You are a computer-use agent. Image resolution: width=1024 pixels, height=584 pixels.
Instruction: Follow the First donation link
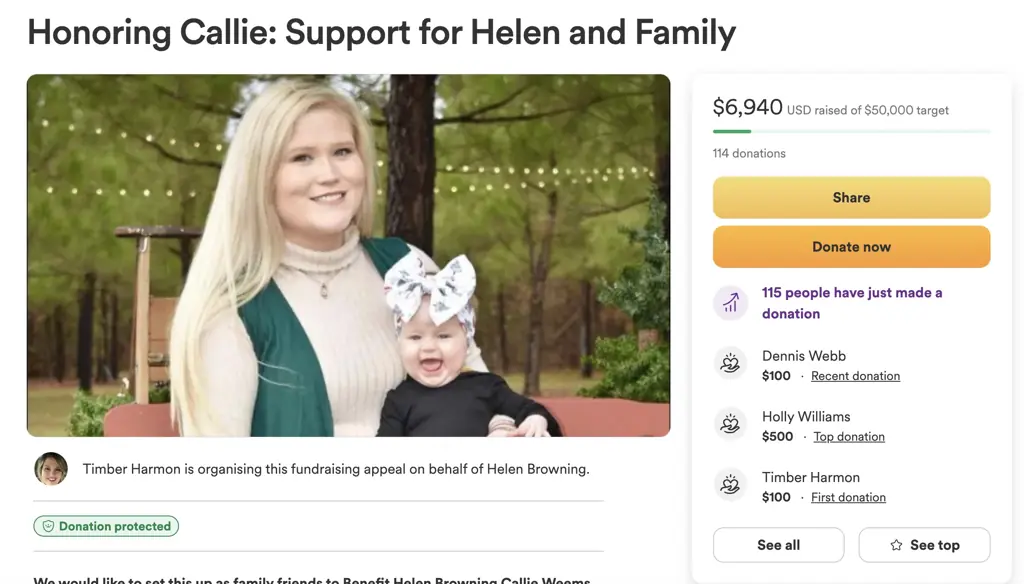(848, 497)
